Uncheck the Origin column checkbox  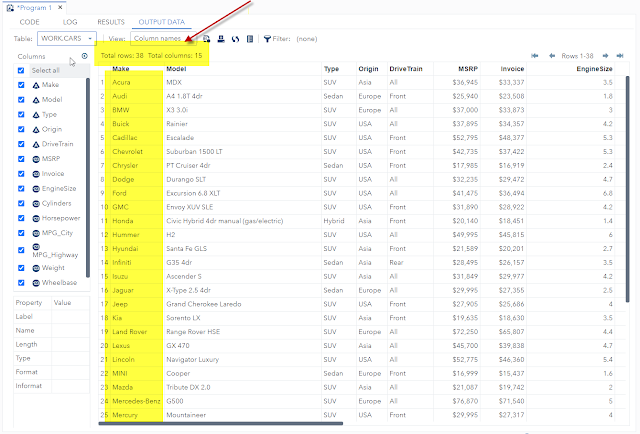point(21,129)
